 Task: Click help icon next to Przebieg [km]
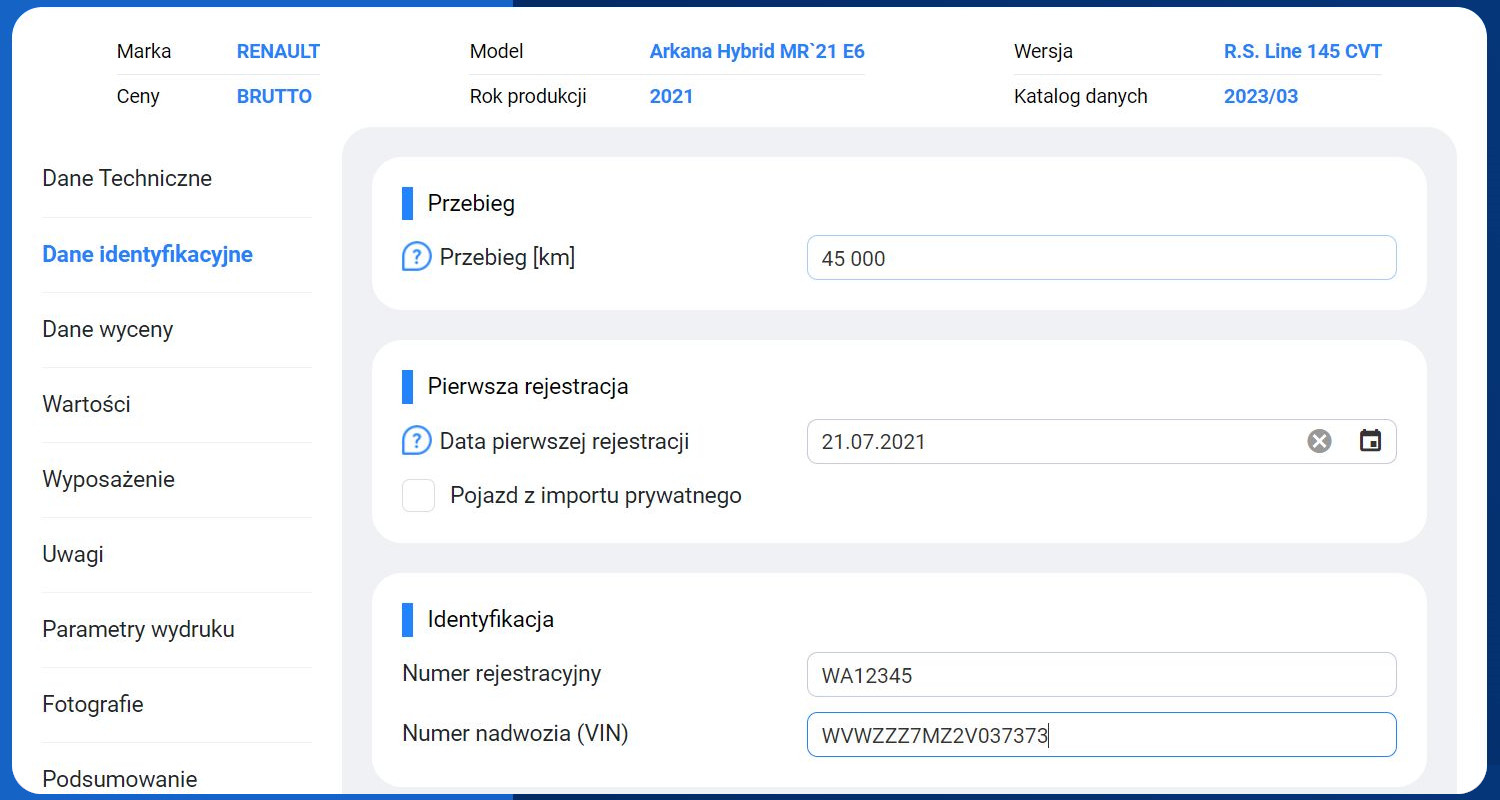point(416,258)
